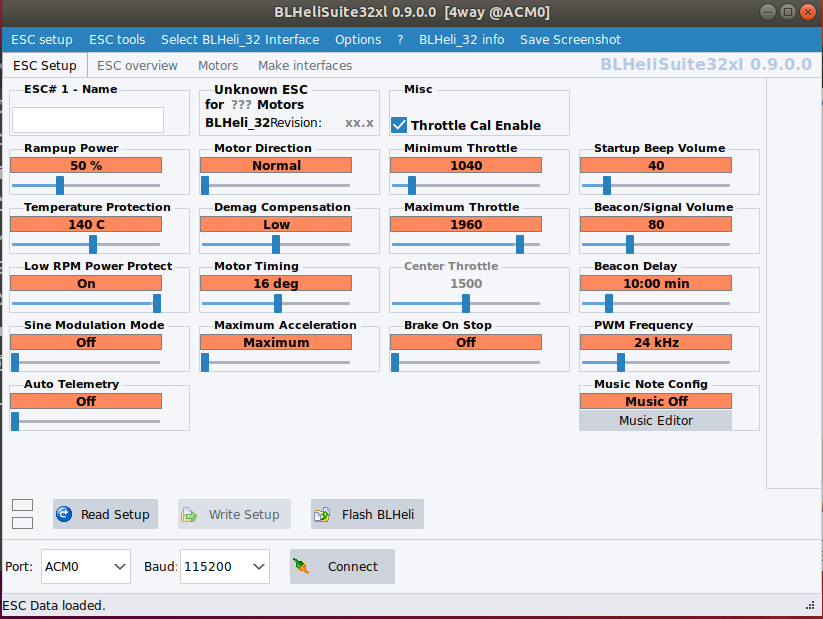Click the Music Editor button
The width and height of the screenshot is (823, 619).
click(656, 421)
